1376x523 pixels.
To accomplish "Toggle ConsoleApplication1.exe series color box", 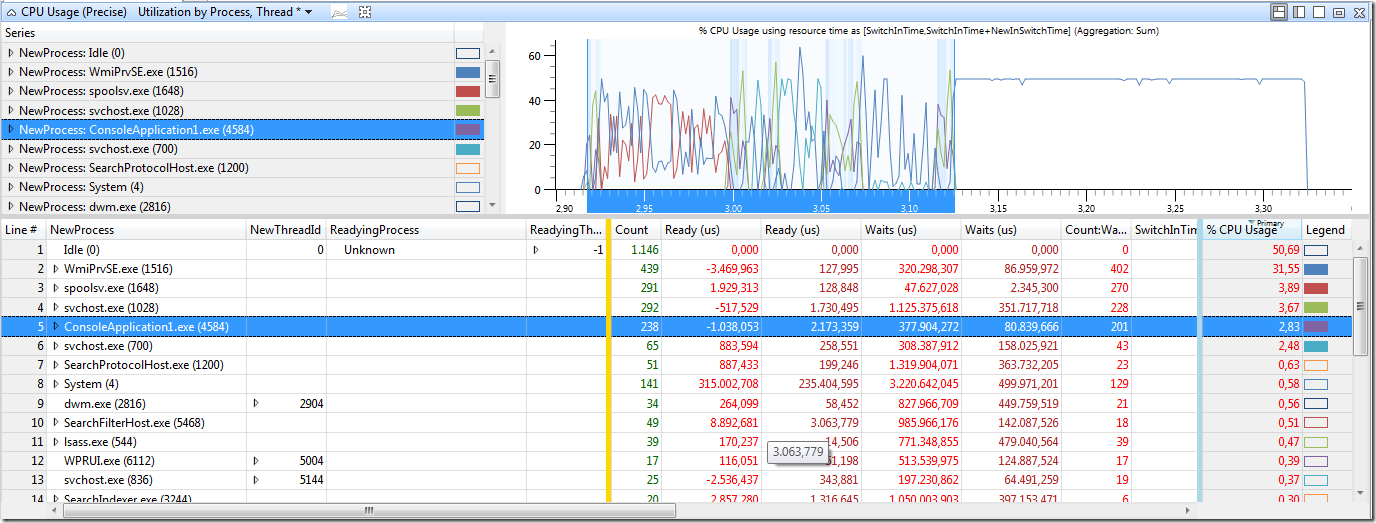I will pyautogui.click(x=468, y=130).
